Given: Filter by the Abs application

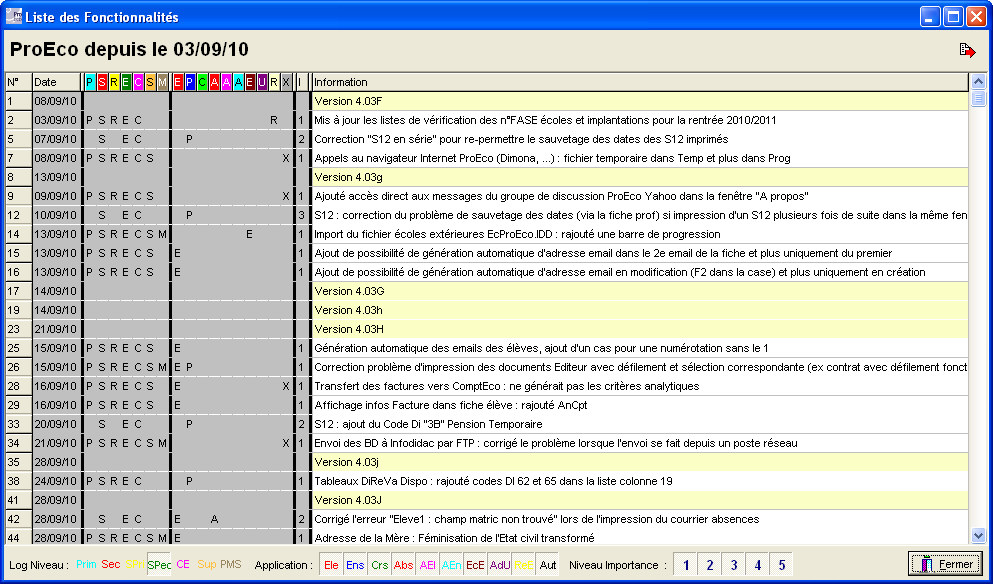Looking at the screenshot, I should coord(403,565).
